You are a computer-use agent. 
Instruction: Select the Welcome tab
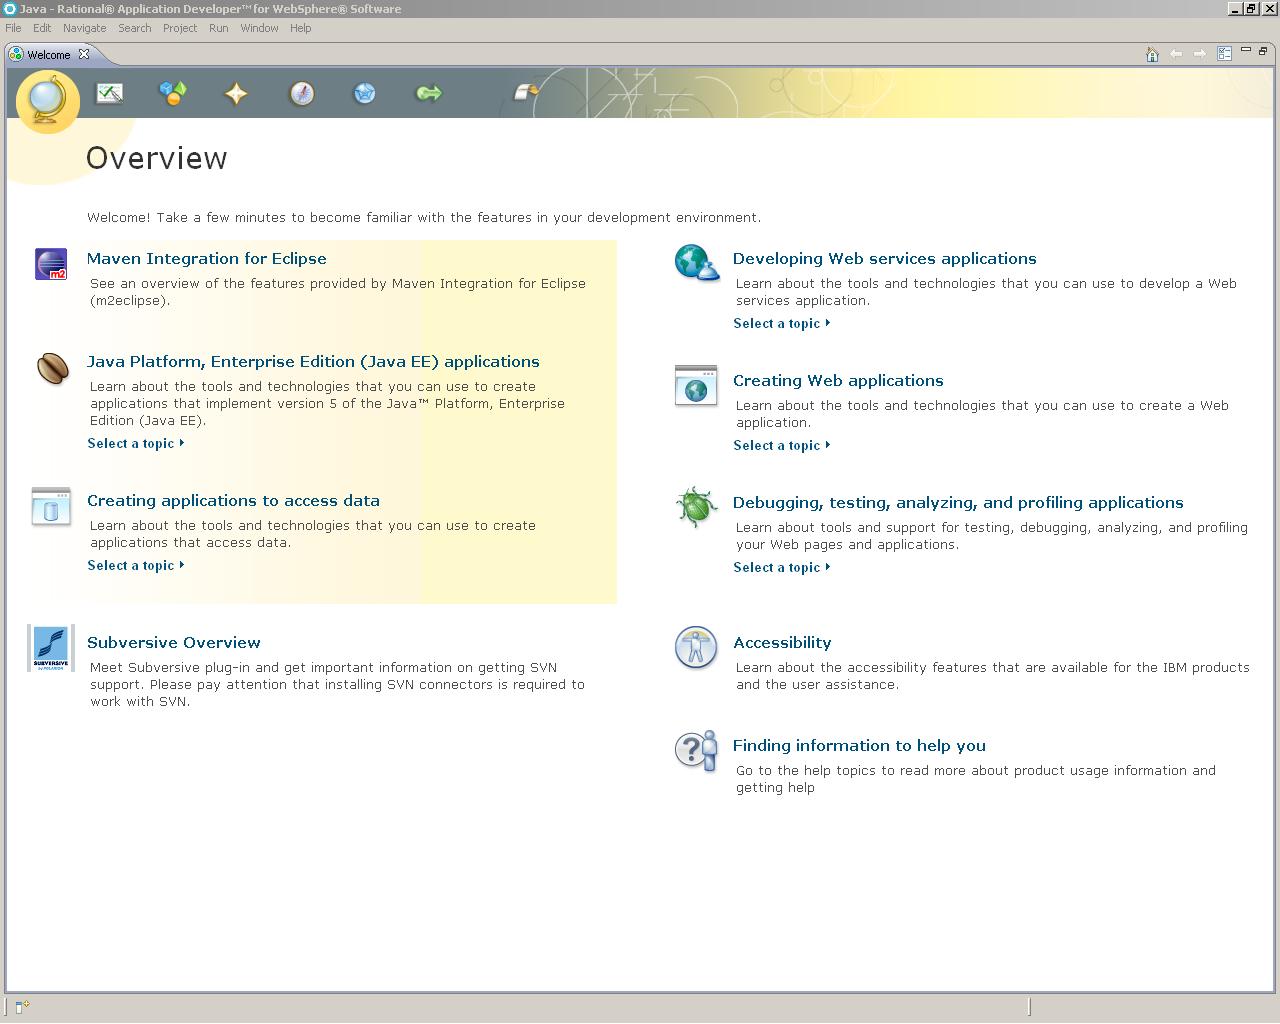pos(48,55)
